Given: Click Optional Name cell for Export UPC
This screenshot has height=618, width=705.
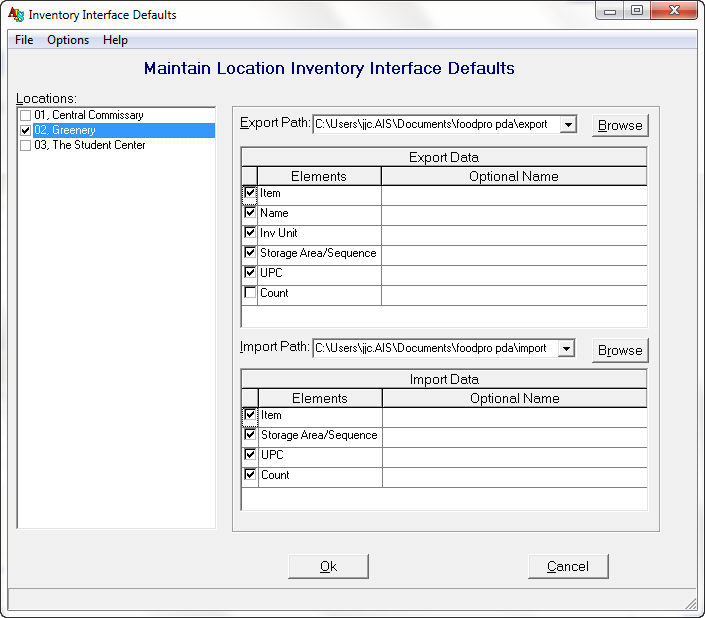Looking at the screenshot, I should click(x=514, y=275).
